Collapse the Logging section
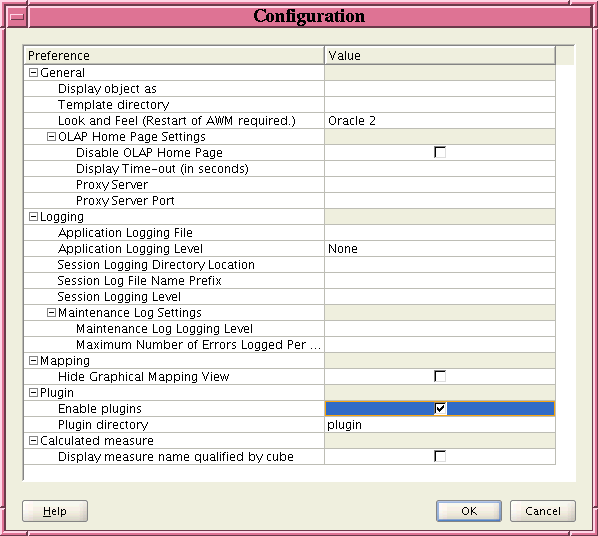Image resolution: width=598 pixels, height=536 pixels. tap(34, 217)
